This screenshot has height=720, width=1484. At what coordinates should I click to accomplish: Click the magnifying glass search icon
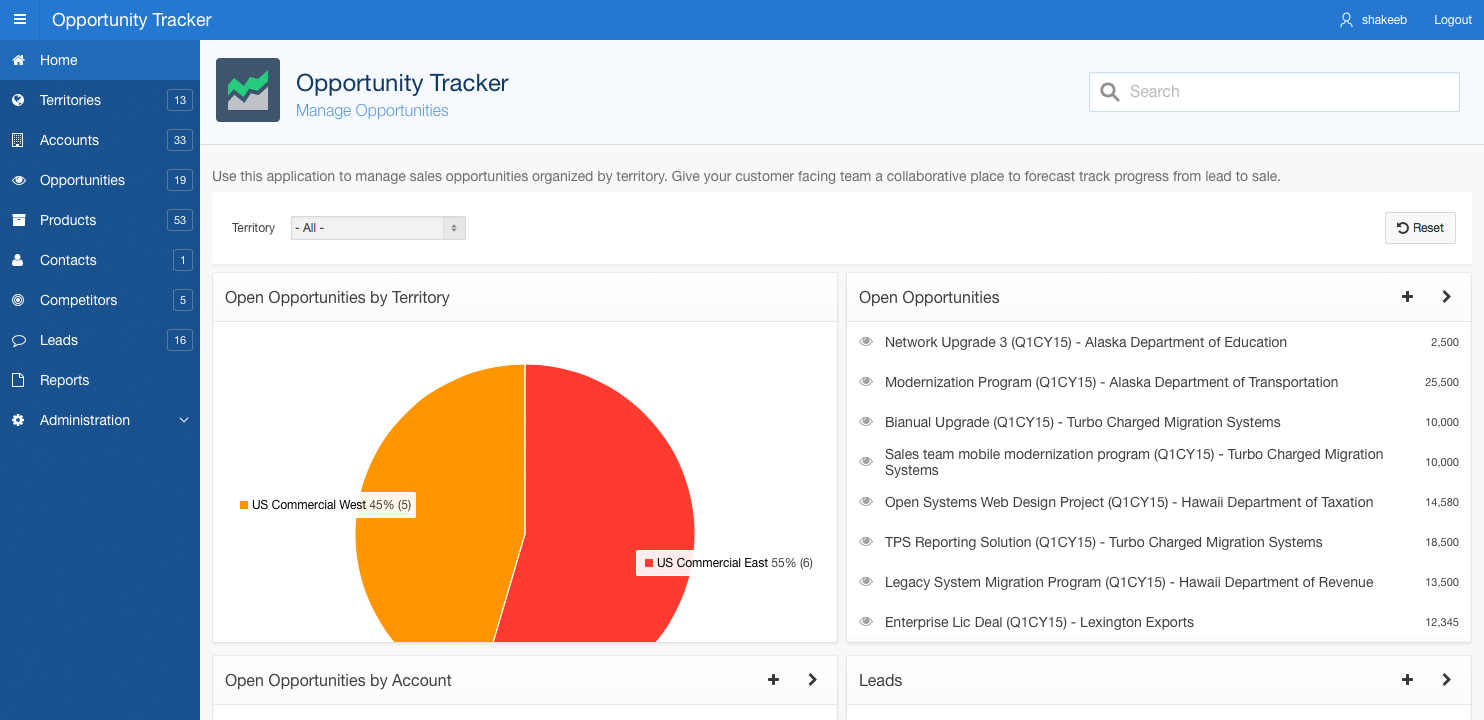point(1109,92)
